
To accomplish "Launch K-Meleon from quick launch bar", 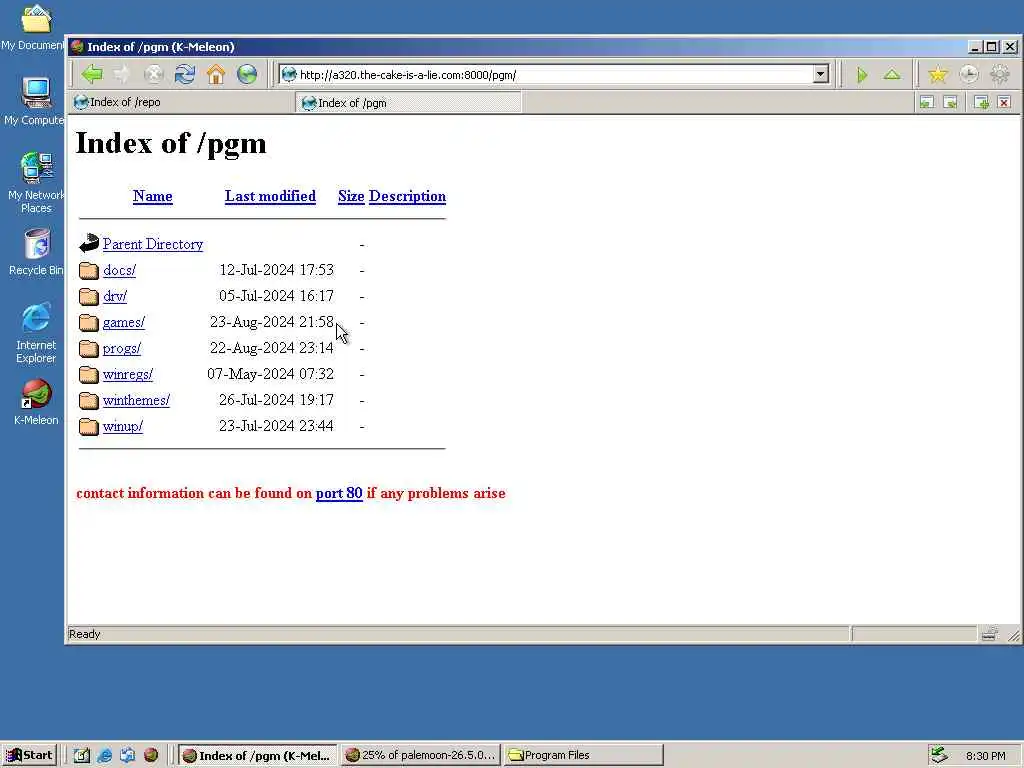I will (151, 756).
